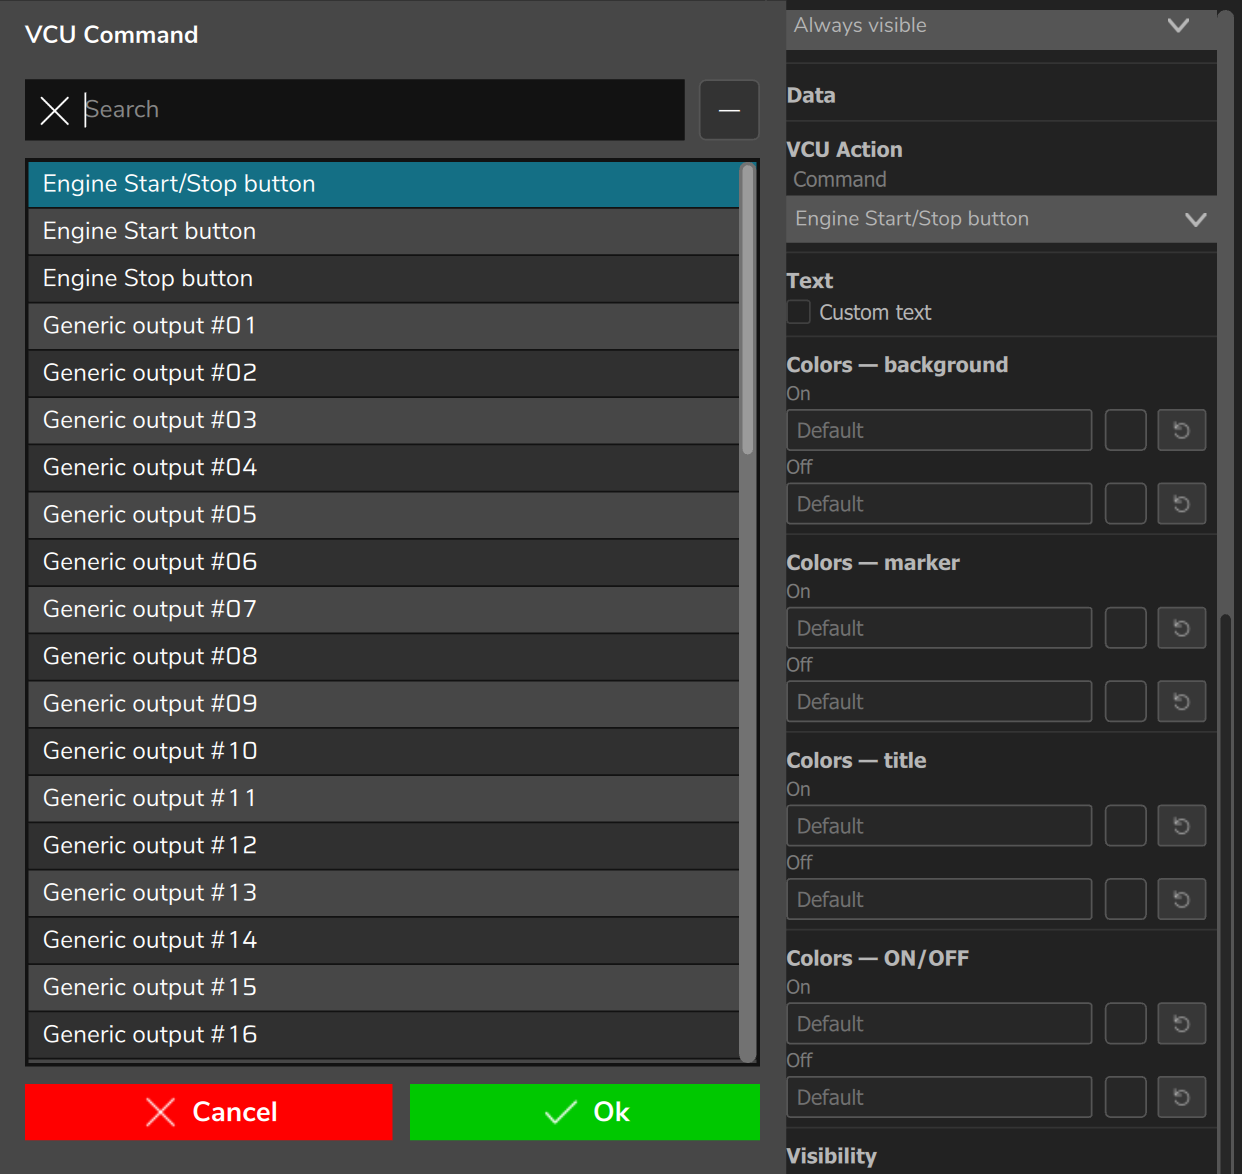Pick Generic output #06
This screenshot has height=1174, width=1242.
pos(384,562)
